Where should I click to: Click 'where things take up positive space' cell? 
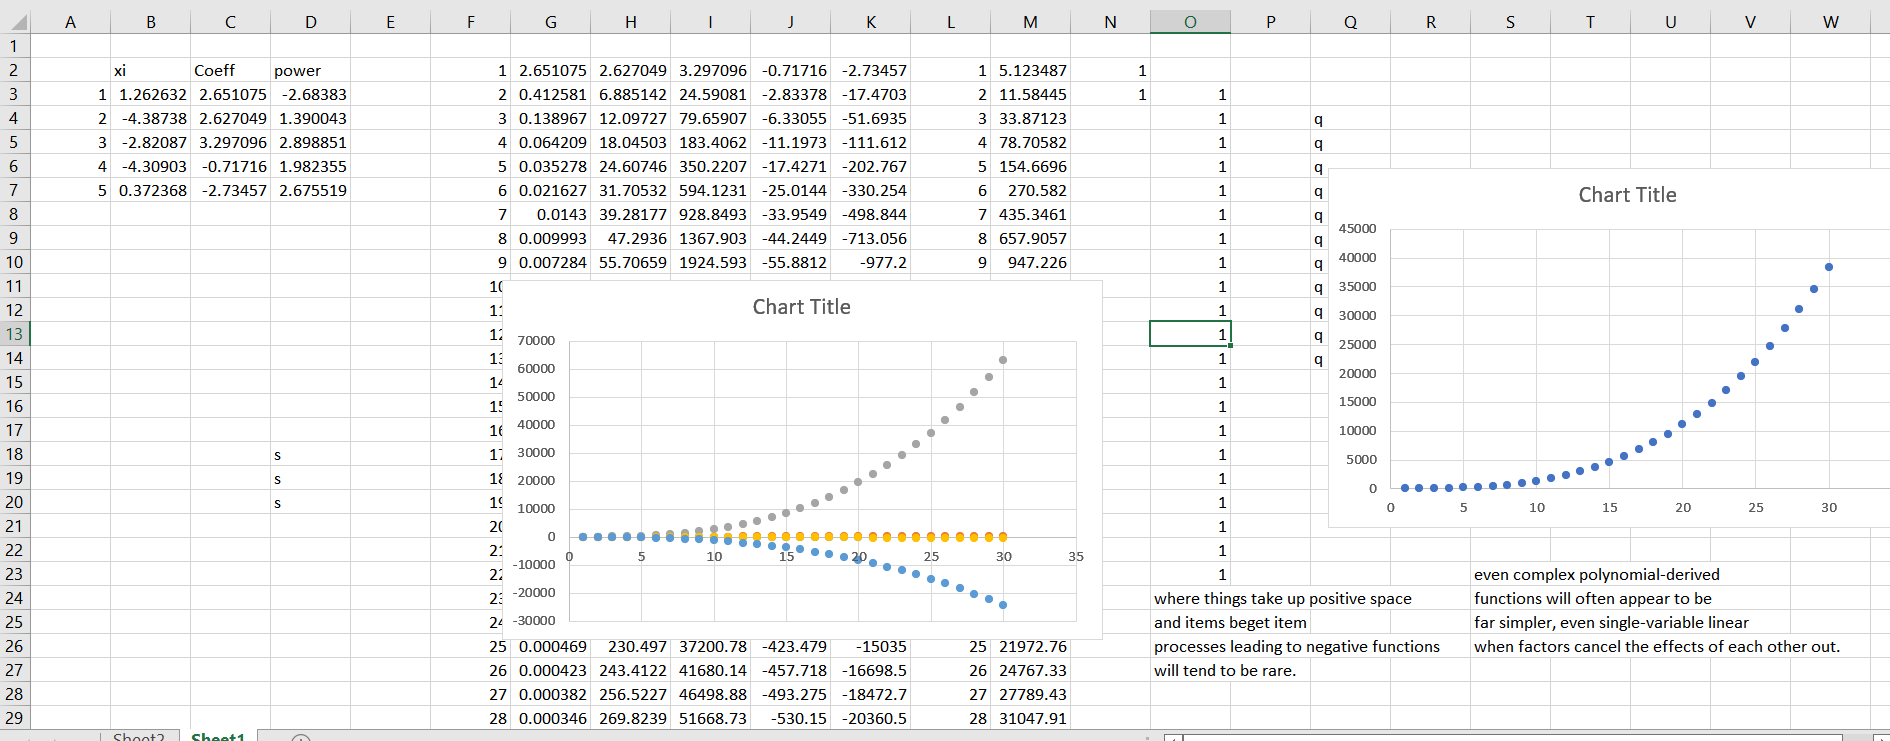click(1283, 598)
